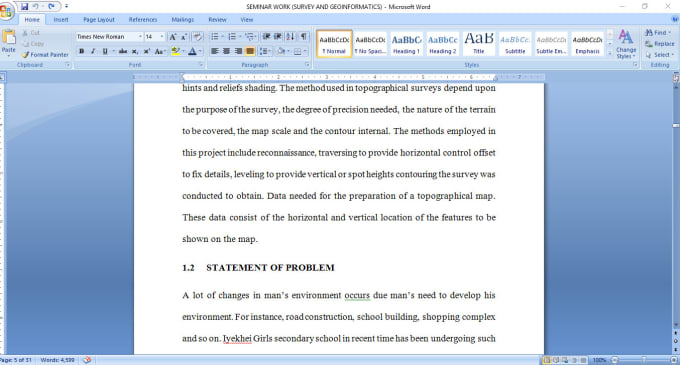Image resolution: width=680 pixels, height=365 pixels.
Task: Click the Align Text Left icon
Action: (x=214, y=51)
